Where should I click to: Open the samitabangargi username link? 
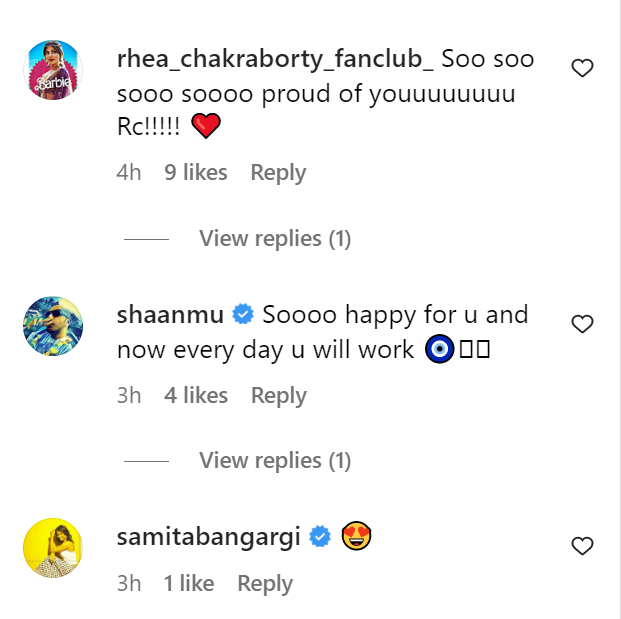[x=208, y=537]
